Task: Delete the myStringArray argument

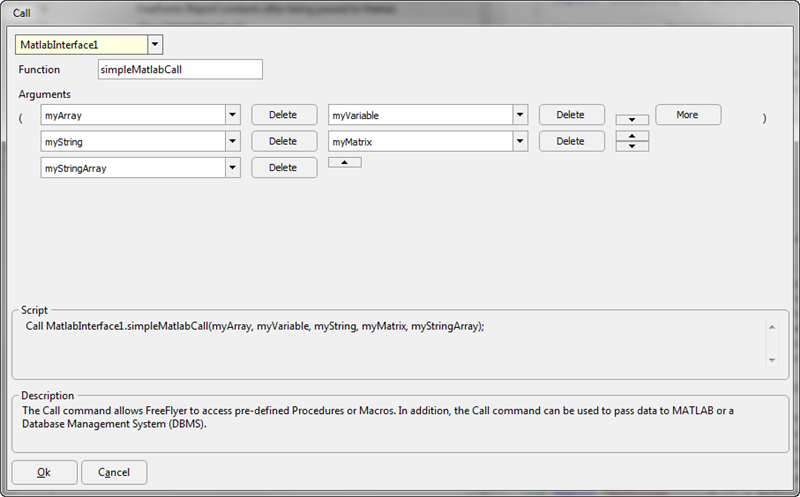Action: (x=284, y=167)
